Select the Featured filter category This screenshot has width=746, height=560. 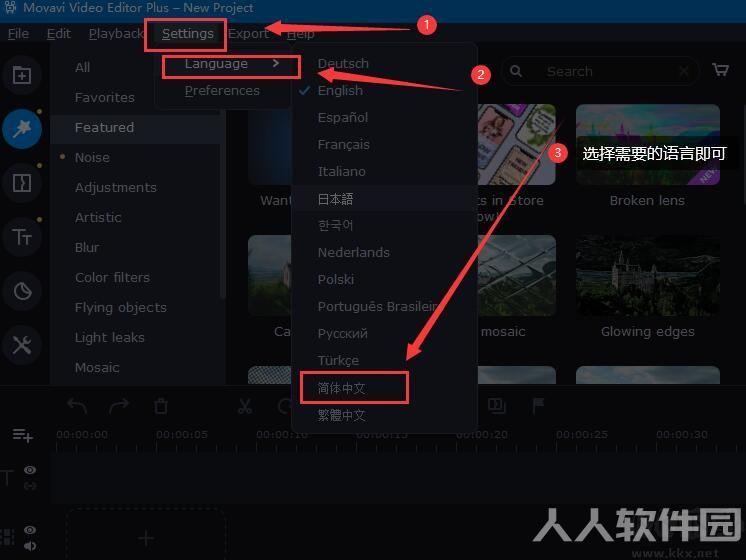[x=135, y=128]
